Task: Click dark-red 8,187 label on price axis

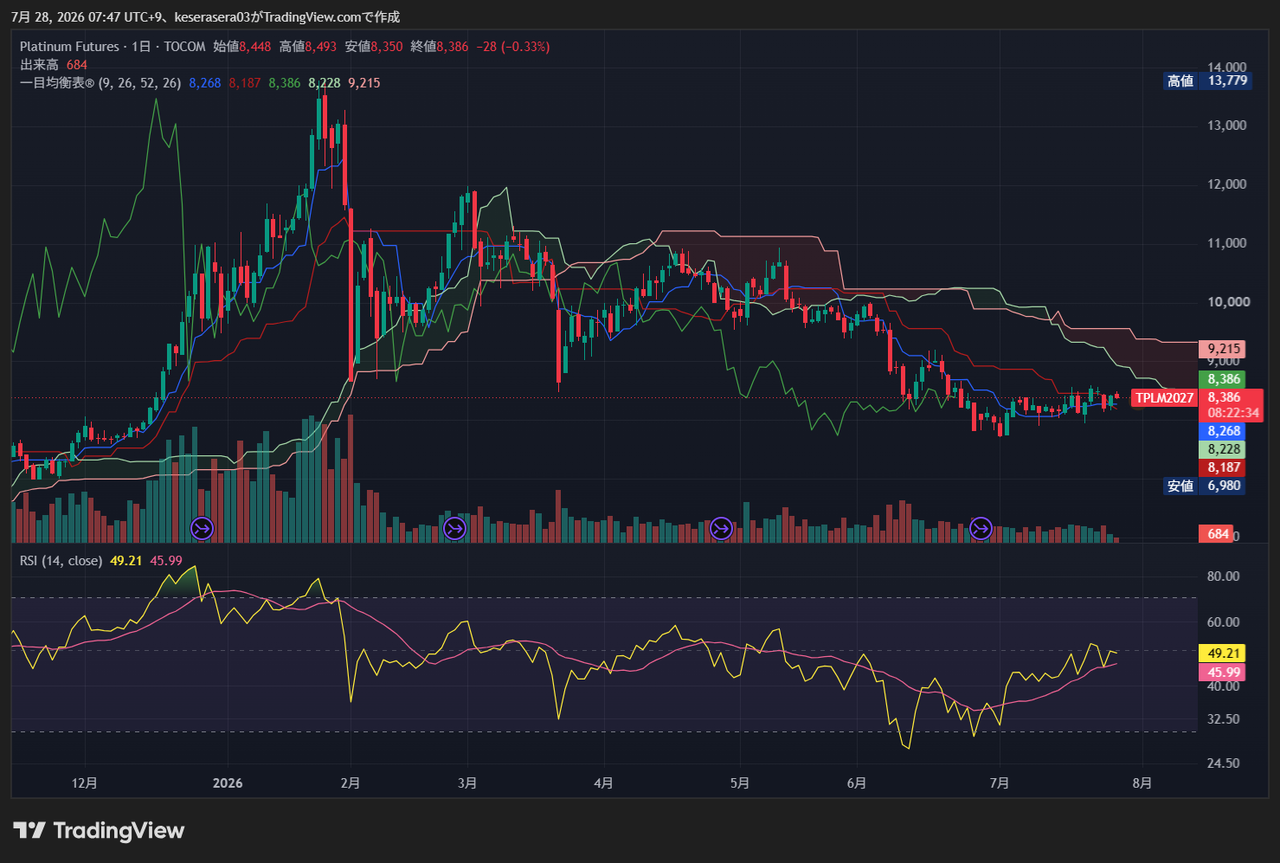Action: tap(1224, 467)
